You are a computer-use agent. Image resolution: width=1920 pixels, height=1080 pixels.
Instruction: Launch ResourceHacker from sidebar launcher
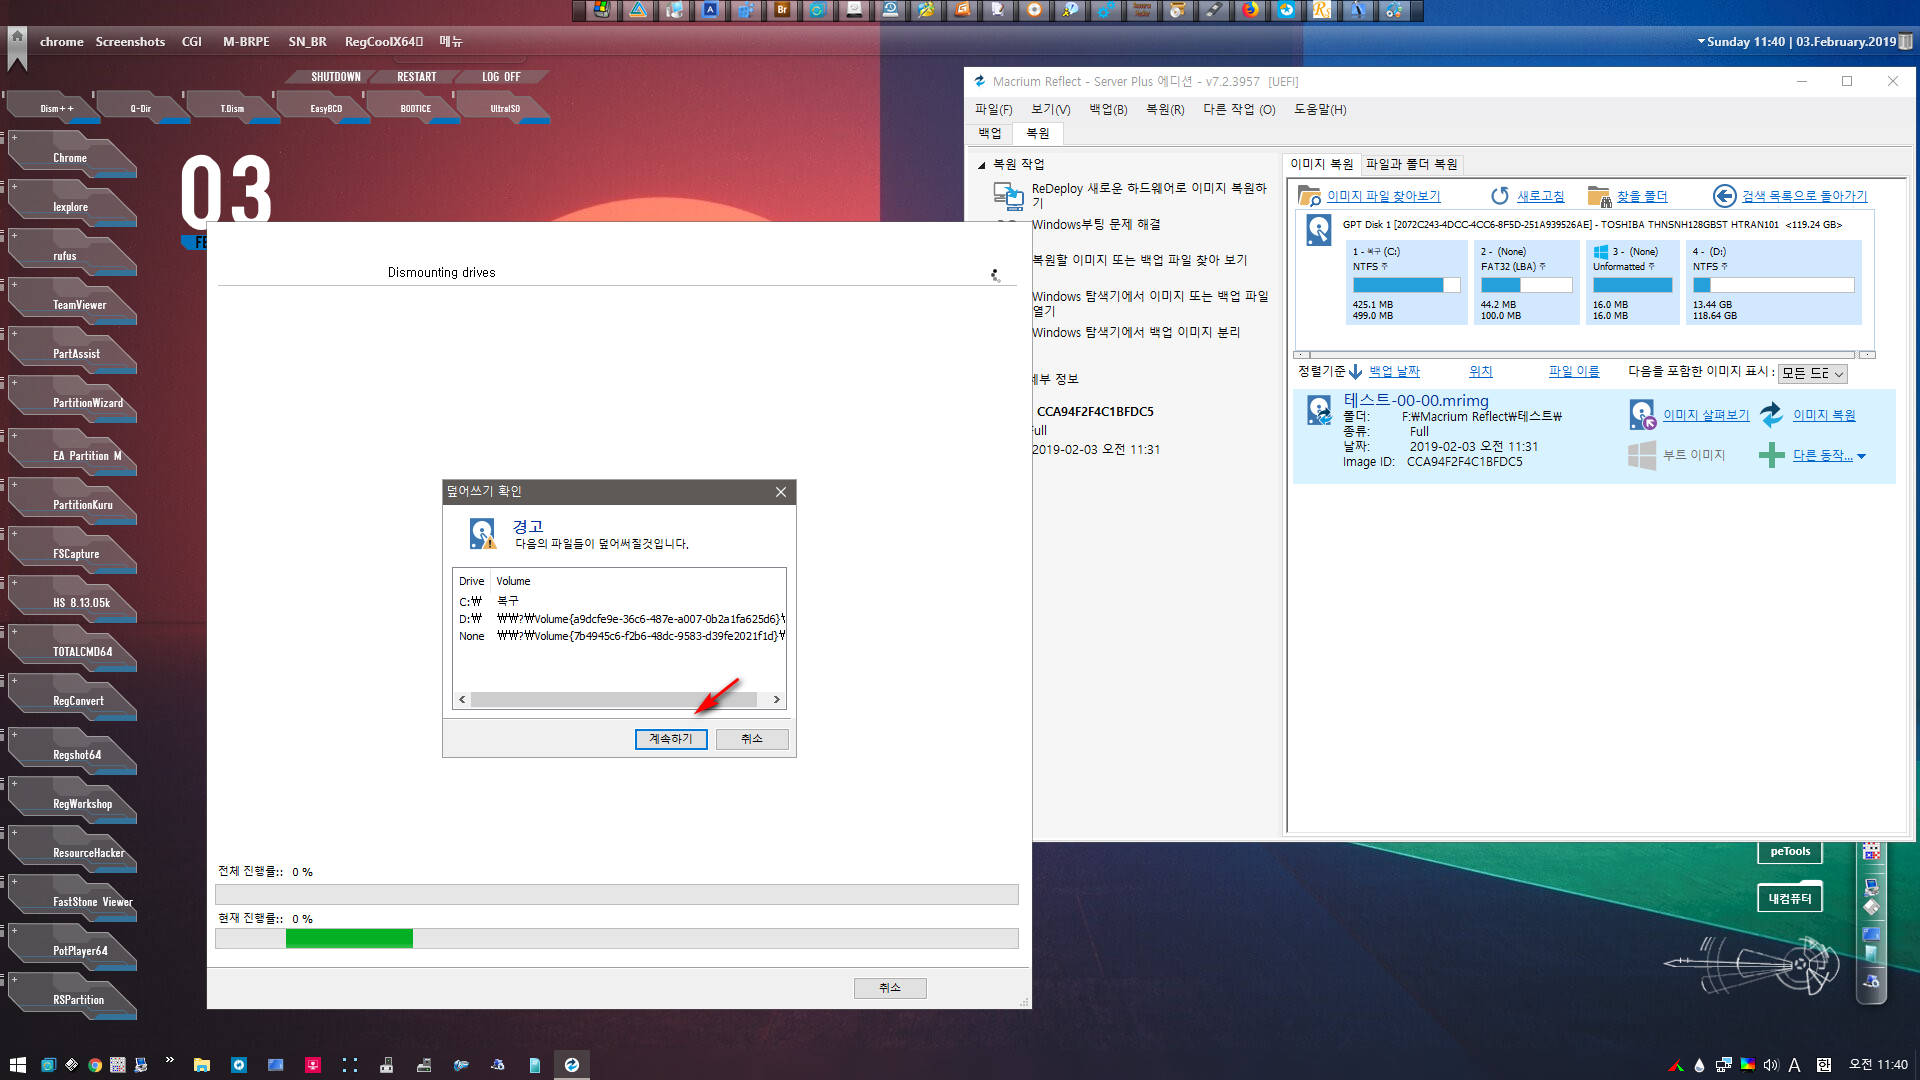click(x=72, y=852)
